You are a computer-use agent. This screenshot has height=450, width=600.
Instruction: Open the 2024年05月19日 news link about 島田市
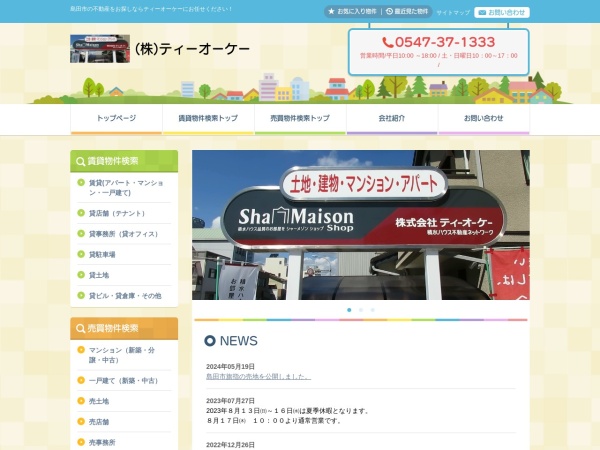click(258, 377)
